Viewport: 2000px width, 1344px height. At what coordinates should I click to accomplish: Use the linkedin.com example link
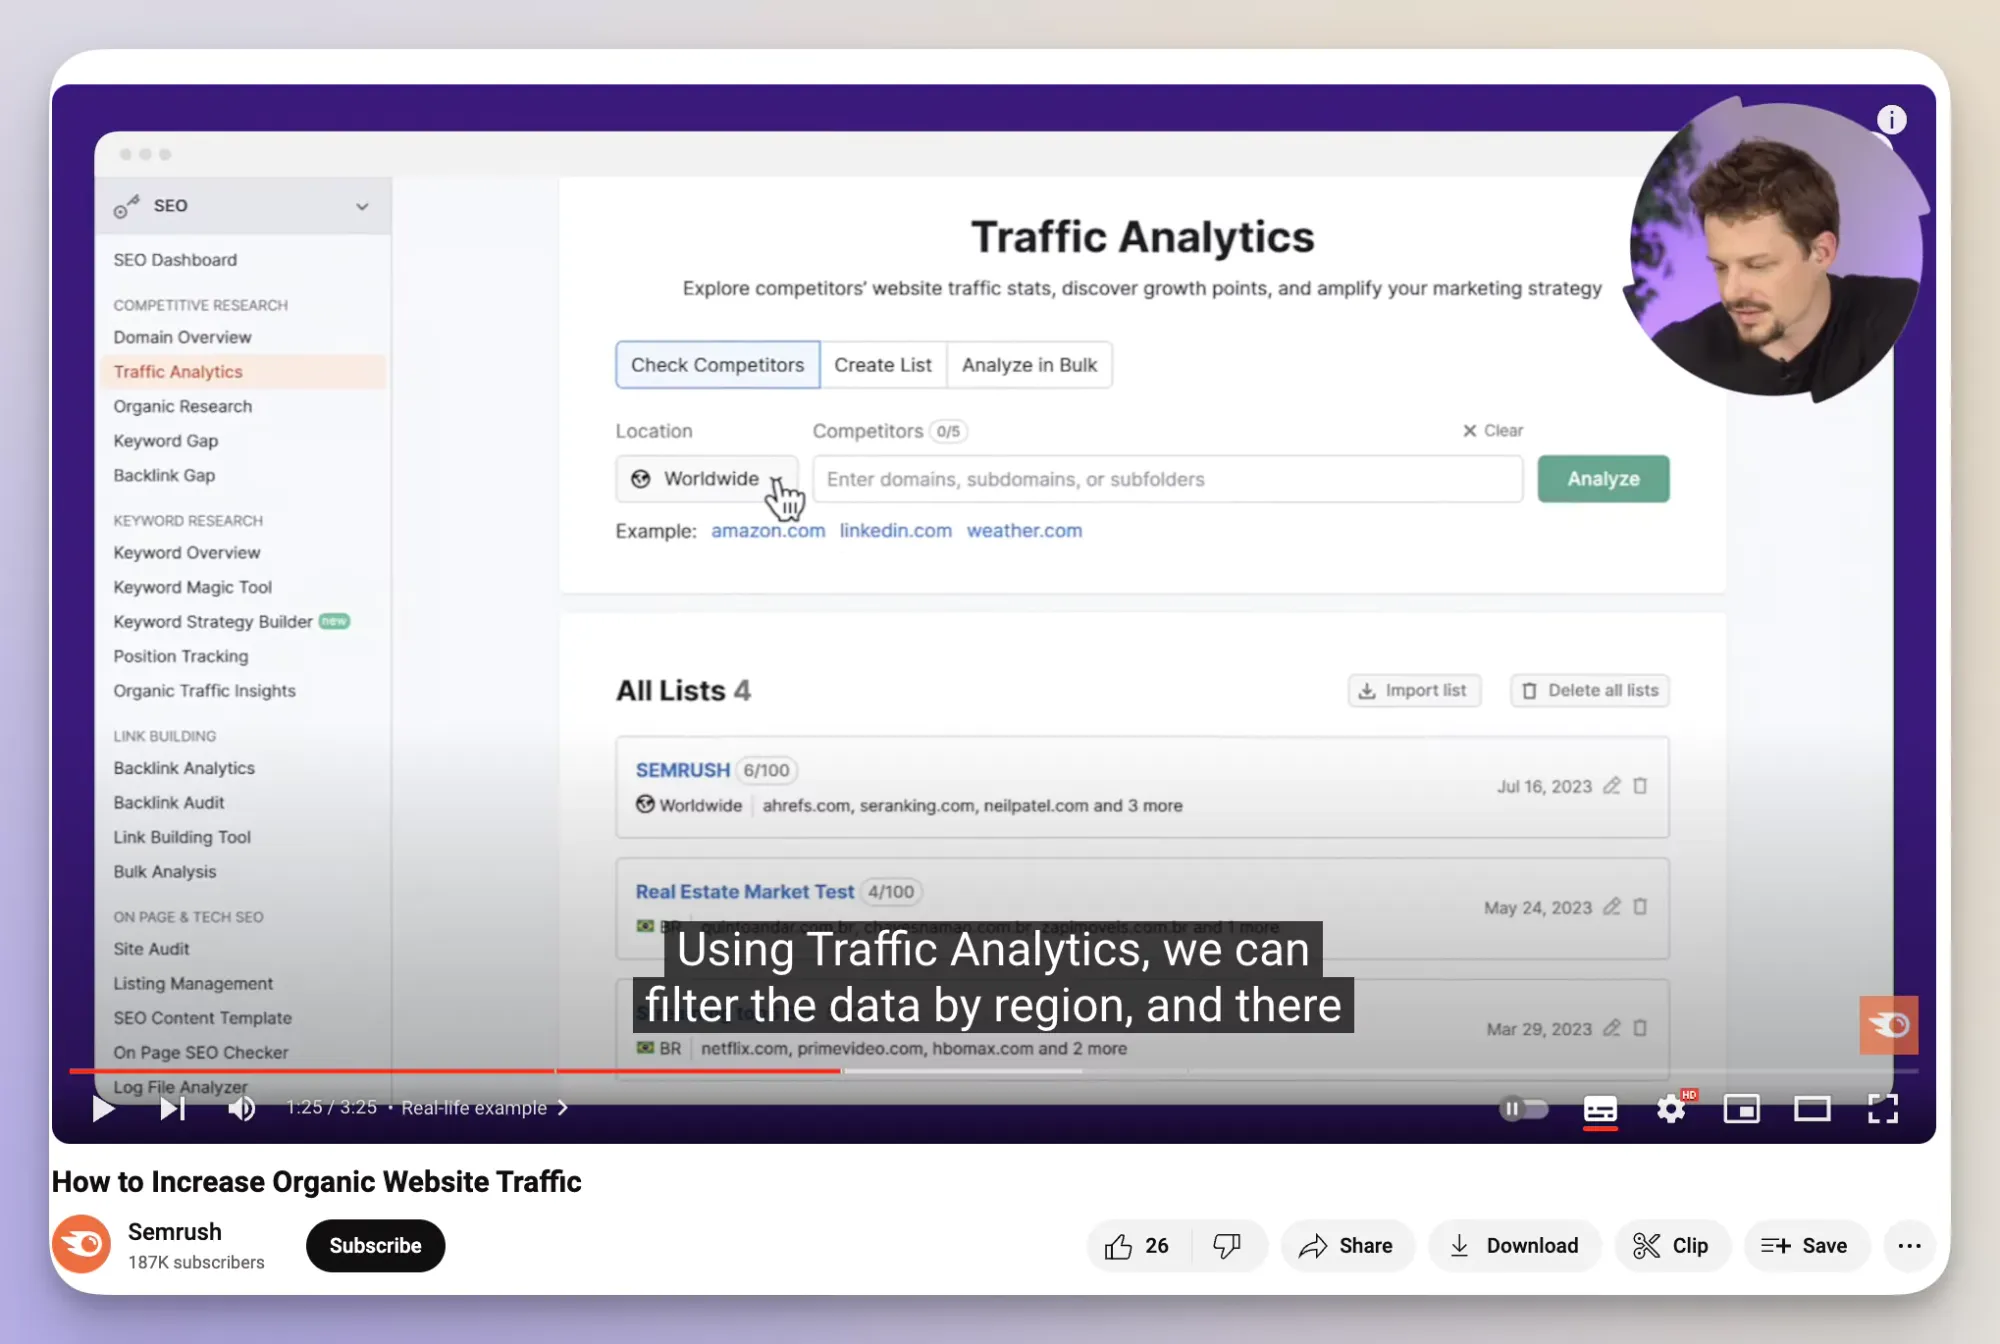(895, 531)
